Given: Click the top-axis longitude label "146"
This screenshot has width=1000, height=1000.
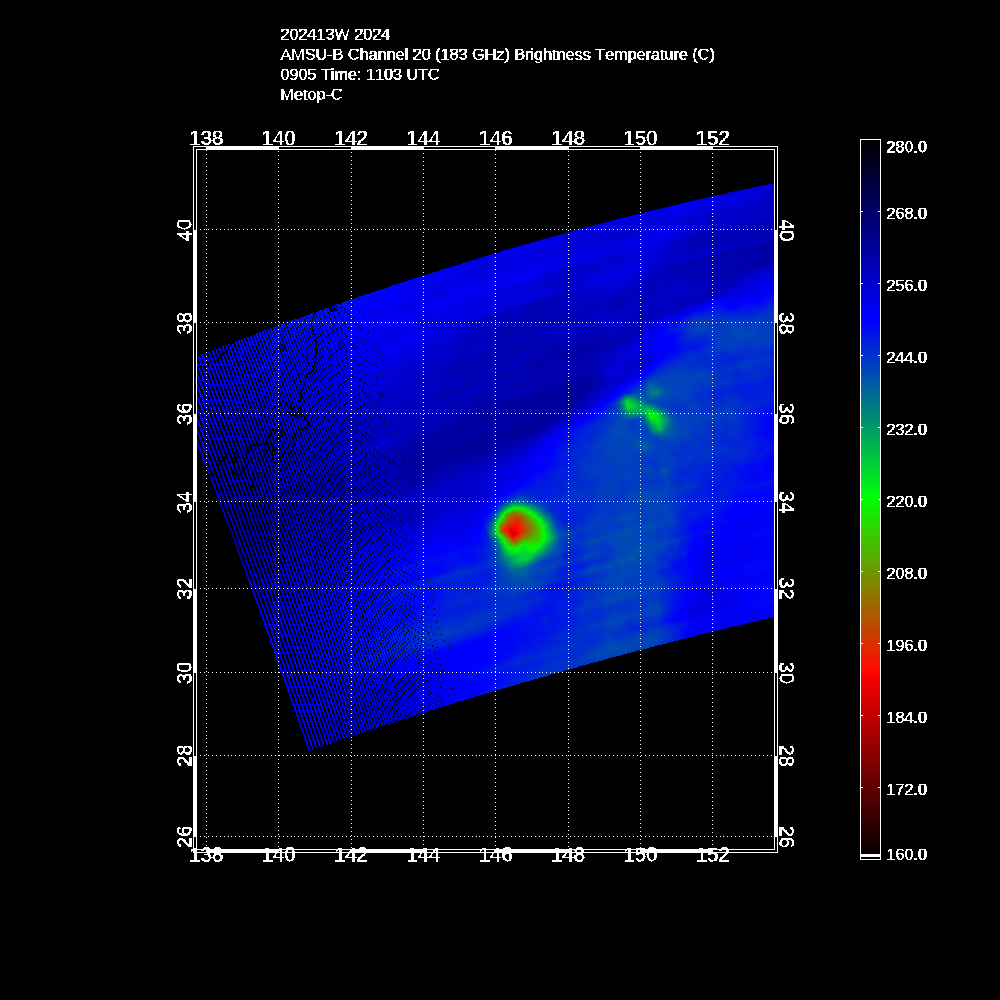Looking at the screenshot, I should pyautogui.click(x=496, y=138).
